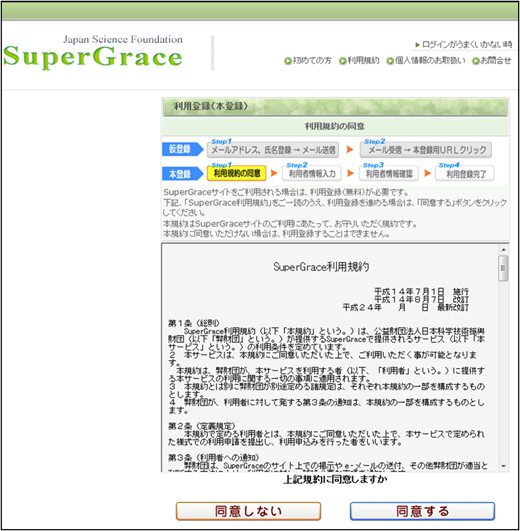Click green bullet icon beside 利用規約
520x531 pixels.
click(343, 61)
